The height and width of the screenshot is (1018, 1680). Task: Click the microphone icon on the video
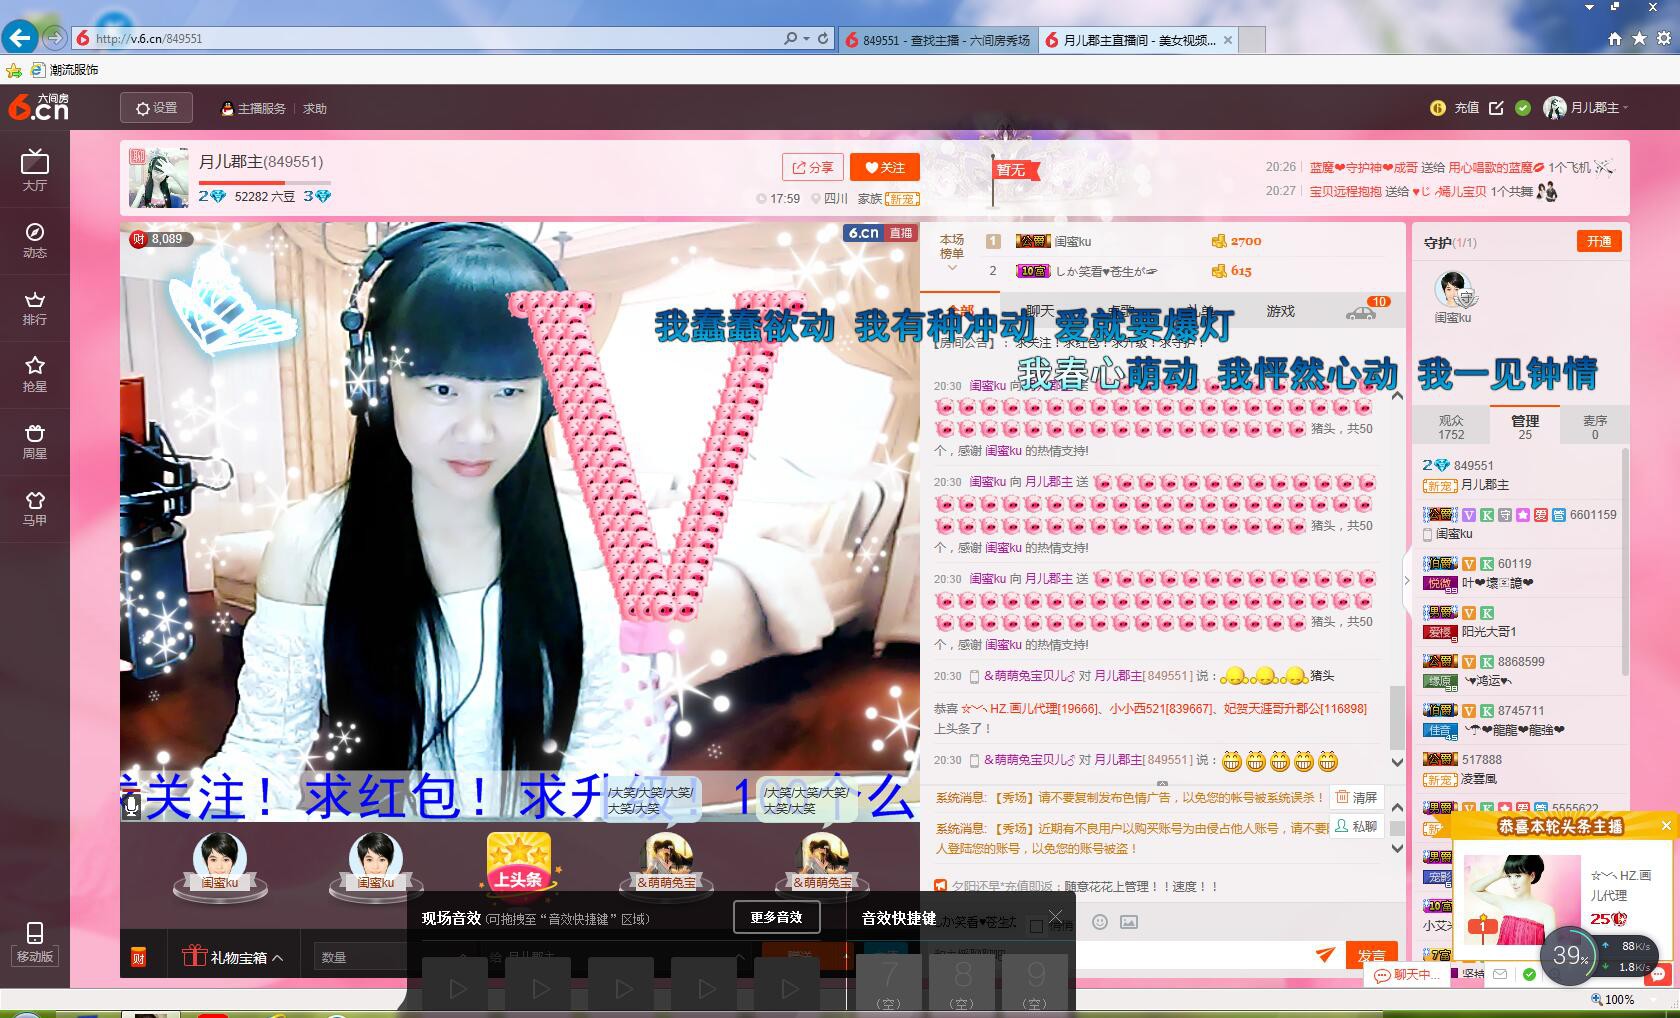click(x=132, y=805)
